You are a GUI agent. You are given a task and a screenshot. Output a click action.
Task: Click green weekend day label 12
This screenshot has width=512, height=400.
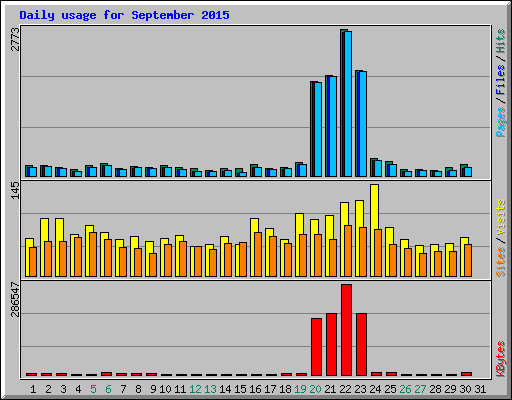click(195, 389)
